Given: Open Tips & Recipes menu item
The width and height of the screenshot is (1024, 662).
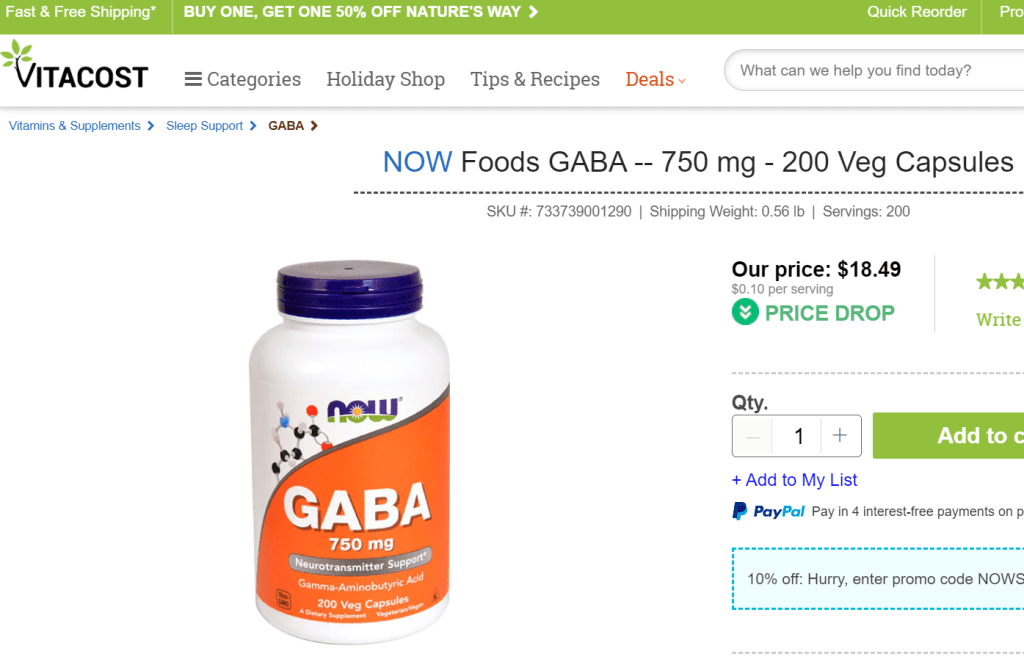Looking at the screenshot, I should (x=535, y=79).
